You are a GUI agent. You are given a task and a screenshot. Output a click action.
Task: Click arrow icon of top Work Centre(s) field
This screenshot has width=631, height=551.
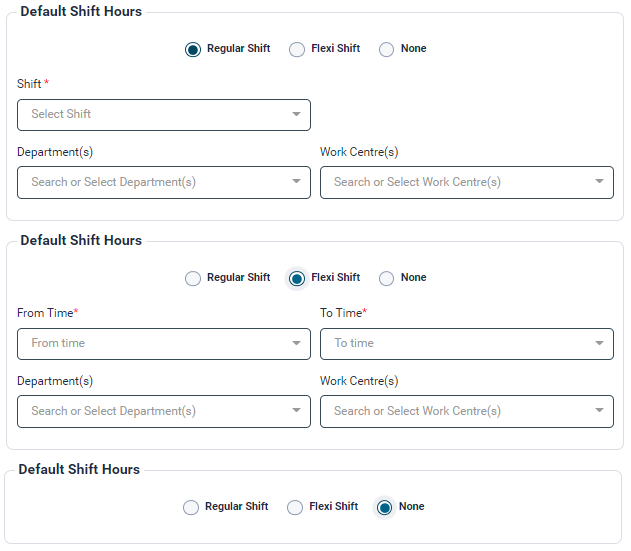[x=599, y=182]
